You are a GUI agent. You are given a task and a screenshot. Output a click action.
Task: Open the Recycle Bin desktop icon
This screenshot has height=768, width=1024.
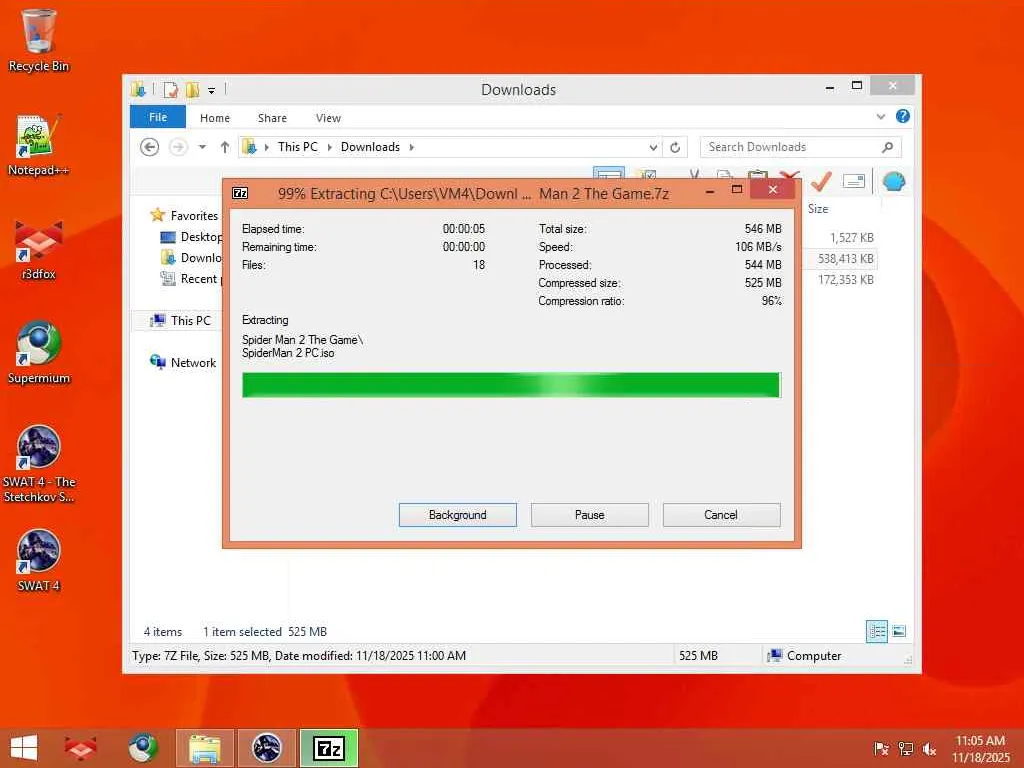(39, 40)
